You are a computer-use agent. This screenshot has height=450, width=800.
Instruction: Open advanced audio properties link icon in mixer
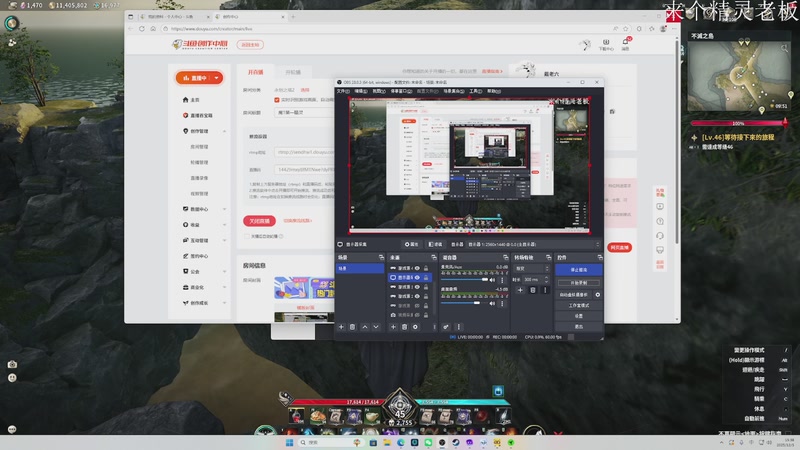[x=445, y=327]
